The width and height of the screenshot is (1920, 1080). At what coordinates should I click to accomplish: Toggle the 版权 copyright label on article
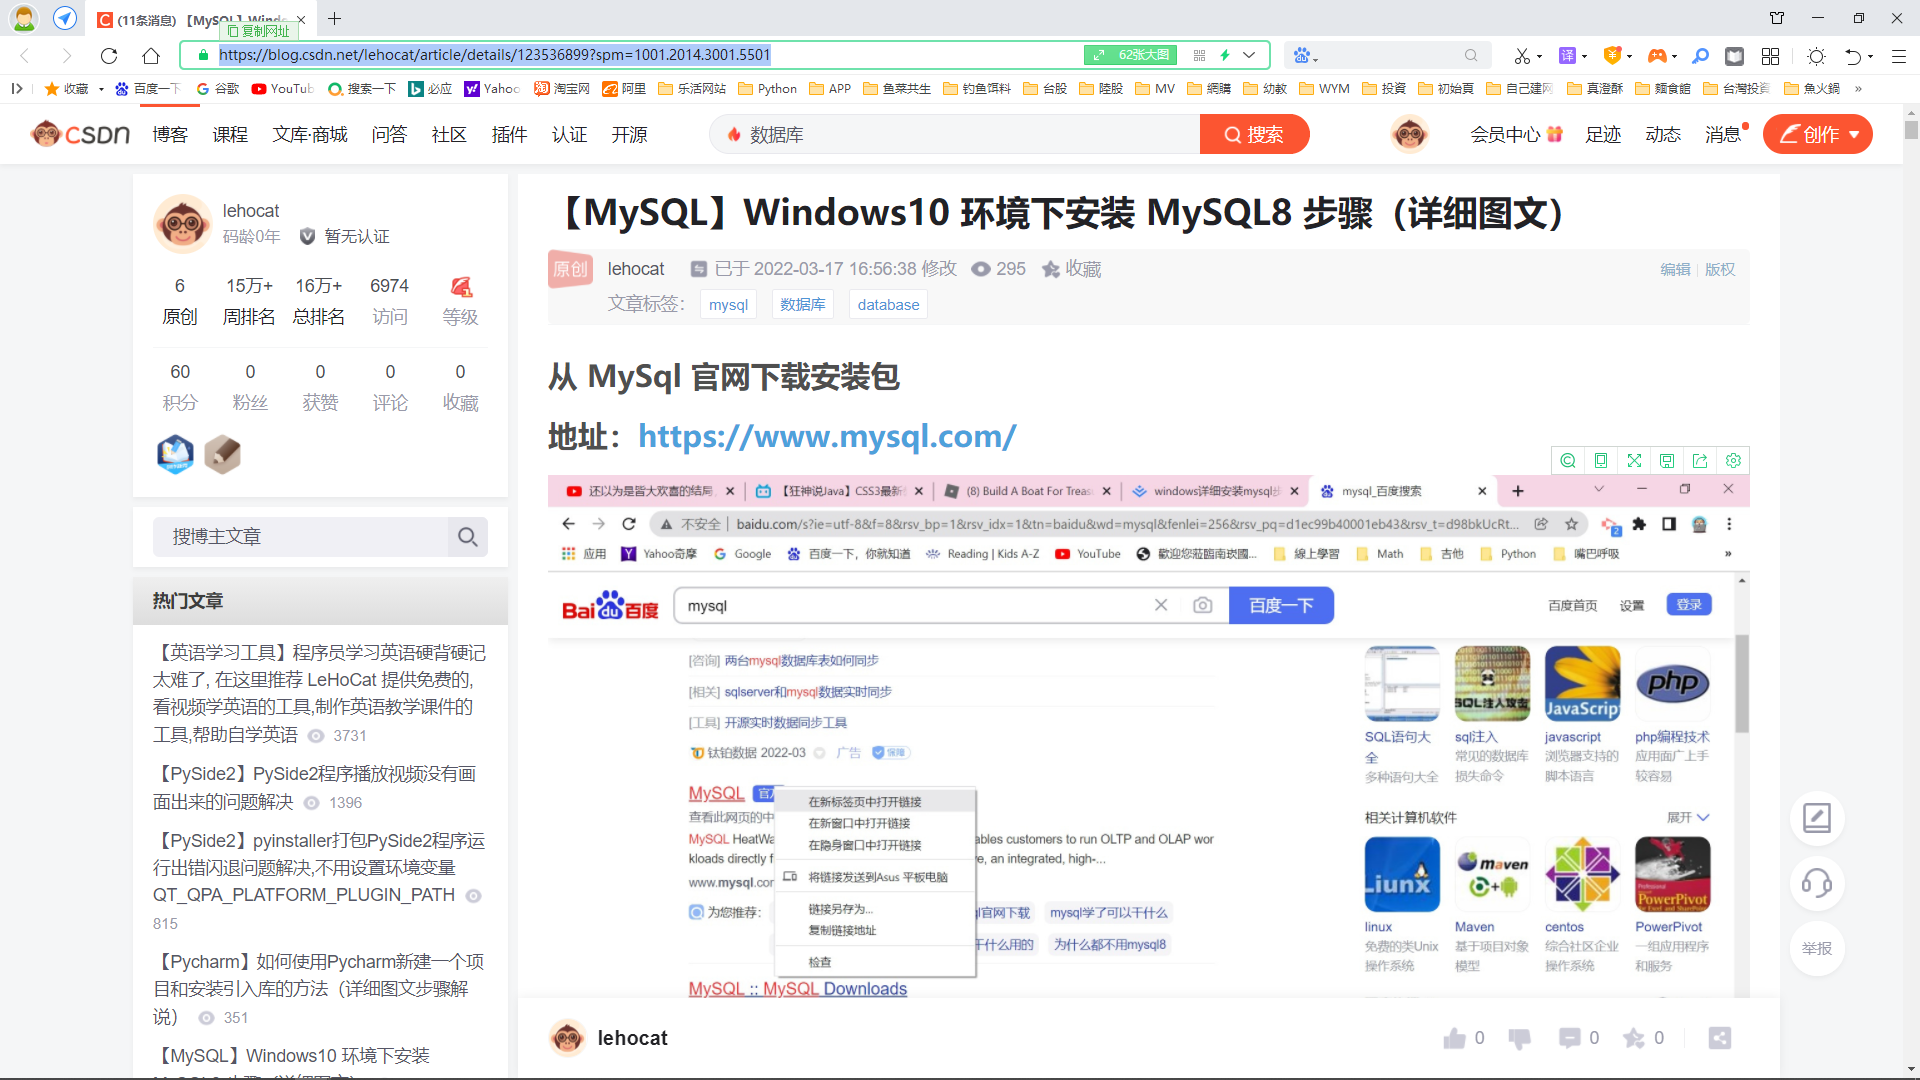pyautogui.click(x=1722, y=269)
